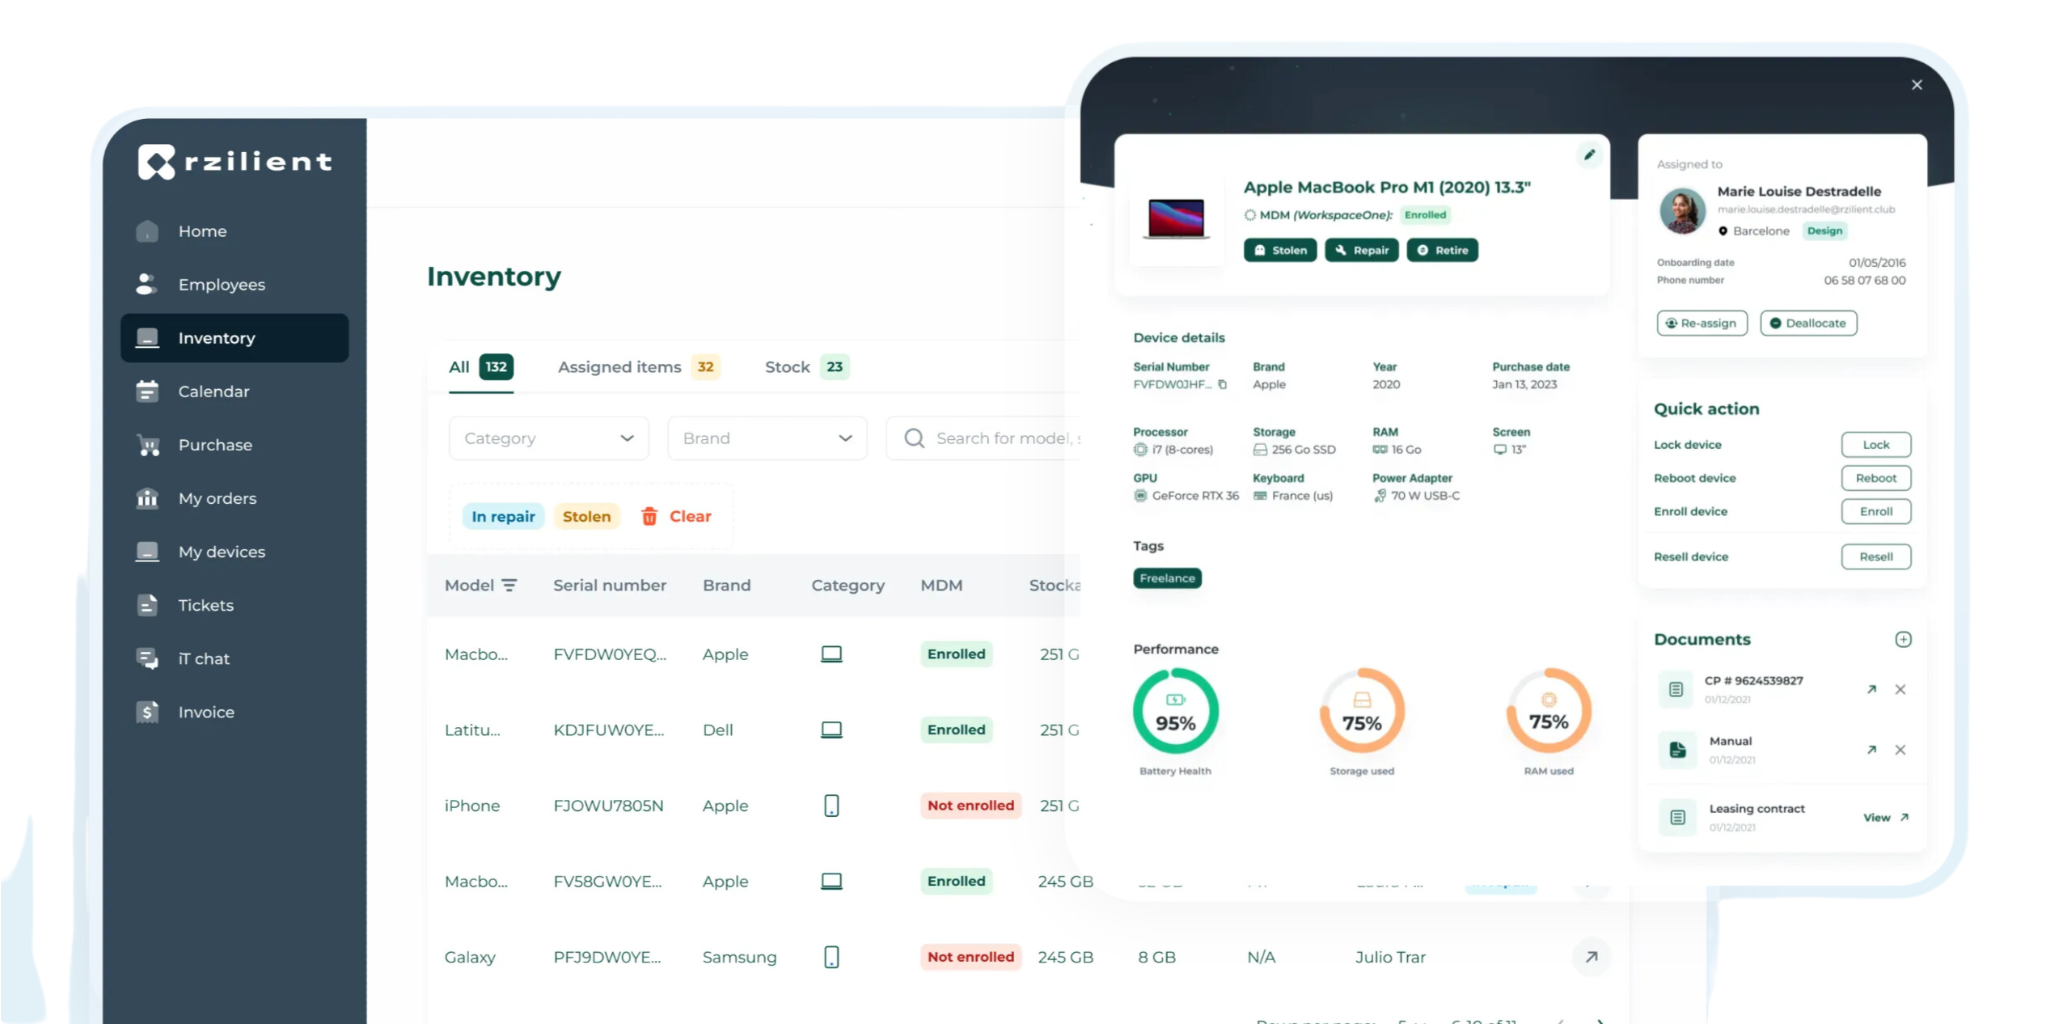This screenshot has width=2048, height=1024.
Task: Click Battery Health 95% gauge
Action: (x=1175, y=711)
